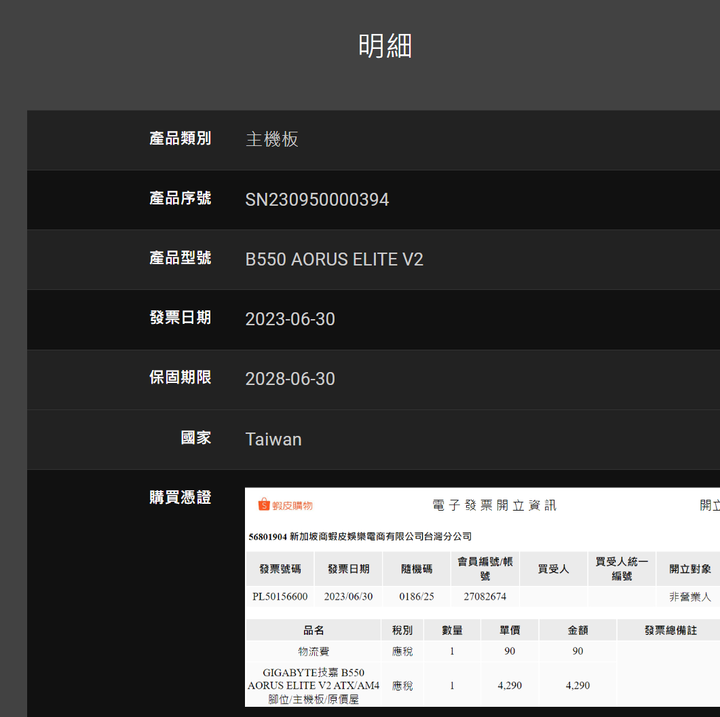Select serial number SN230950000394

317,200
